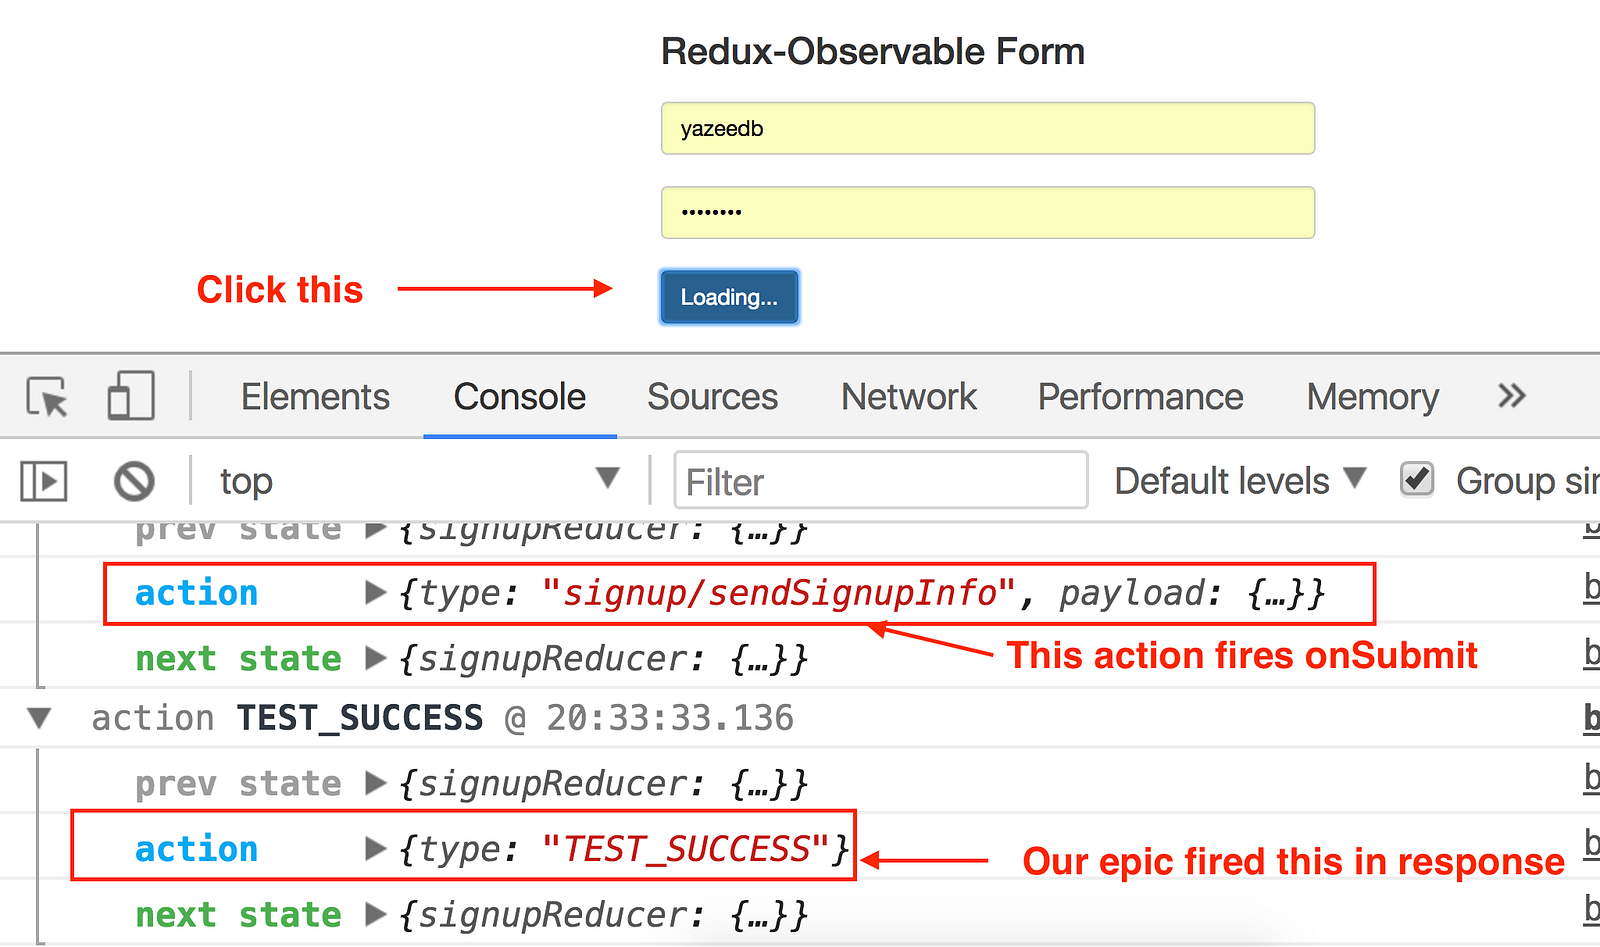Image resolution: width=1600 pixels, height=947 pixels.
Task: Toggle the Group similar checkbox
Action: [x=1417, y=479]
